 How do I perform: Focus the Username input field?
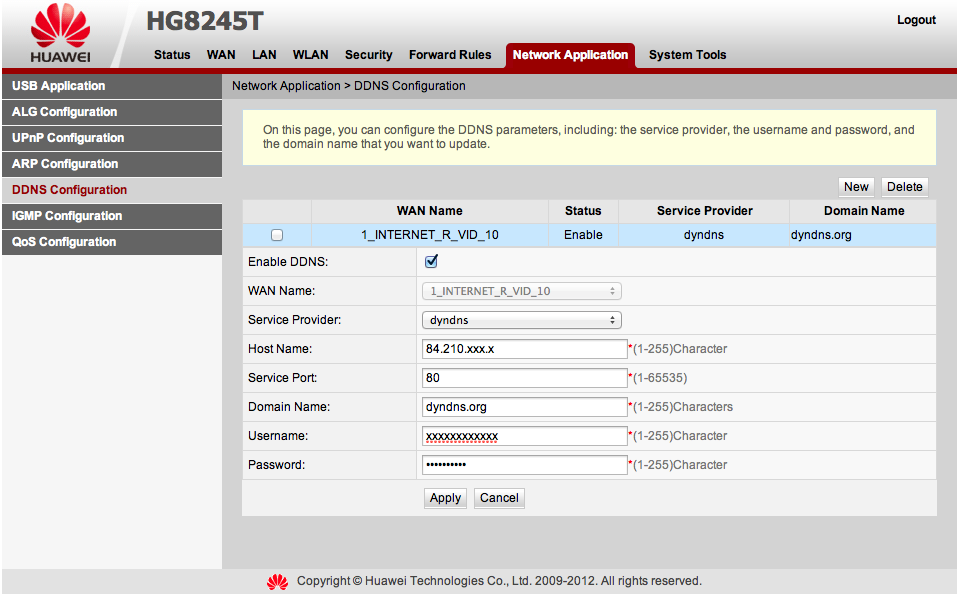(525, 436)
